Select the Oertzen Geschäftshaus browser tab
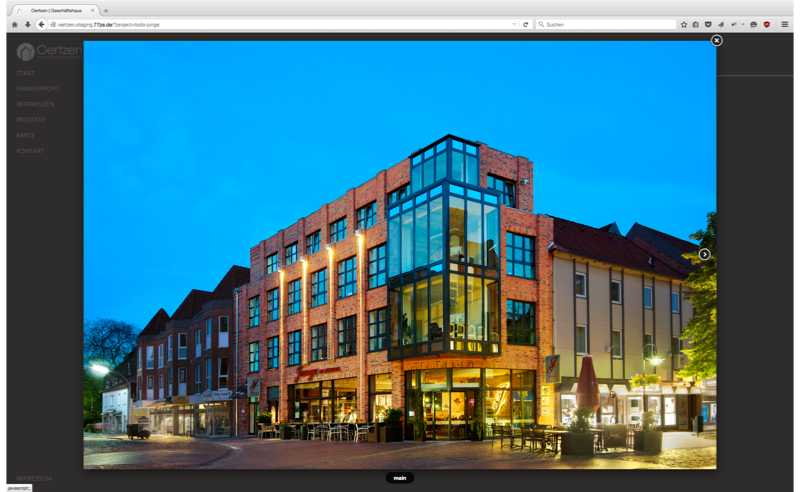 tap(55, 10)
